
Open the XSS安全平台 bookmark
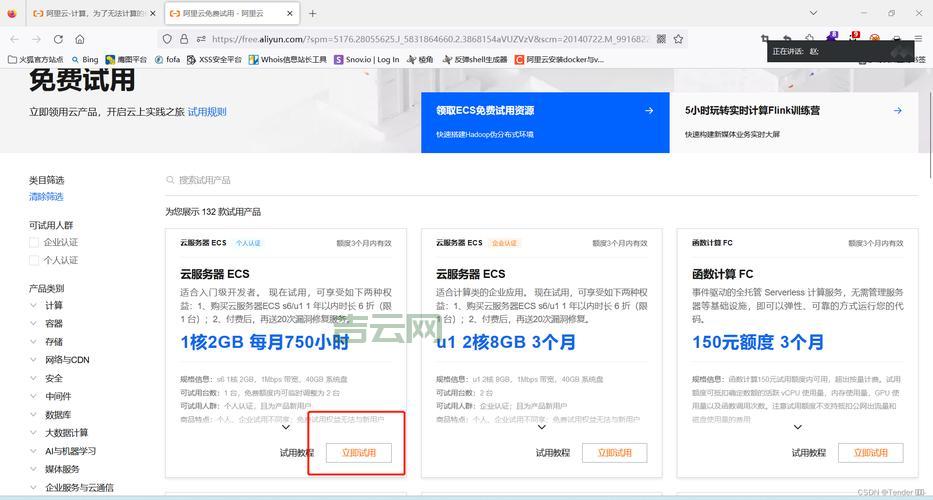[x=214, y=60]
